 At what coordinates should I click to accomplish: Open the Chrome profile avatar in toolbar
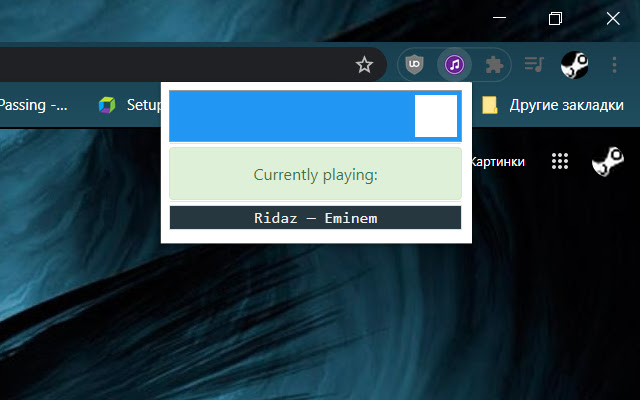[574, 64]
